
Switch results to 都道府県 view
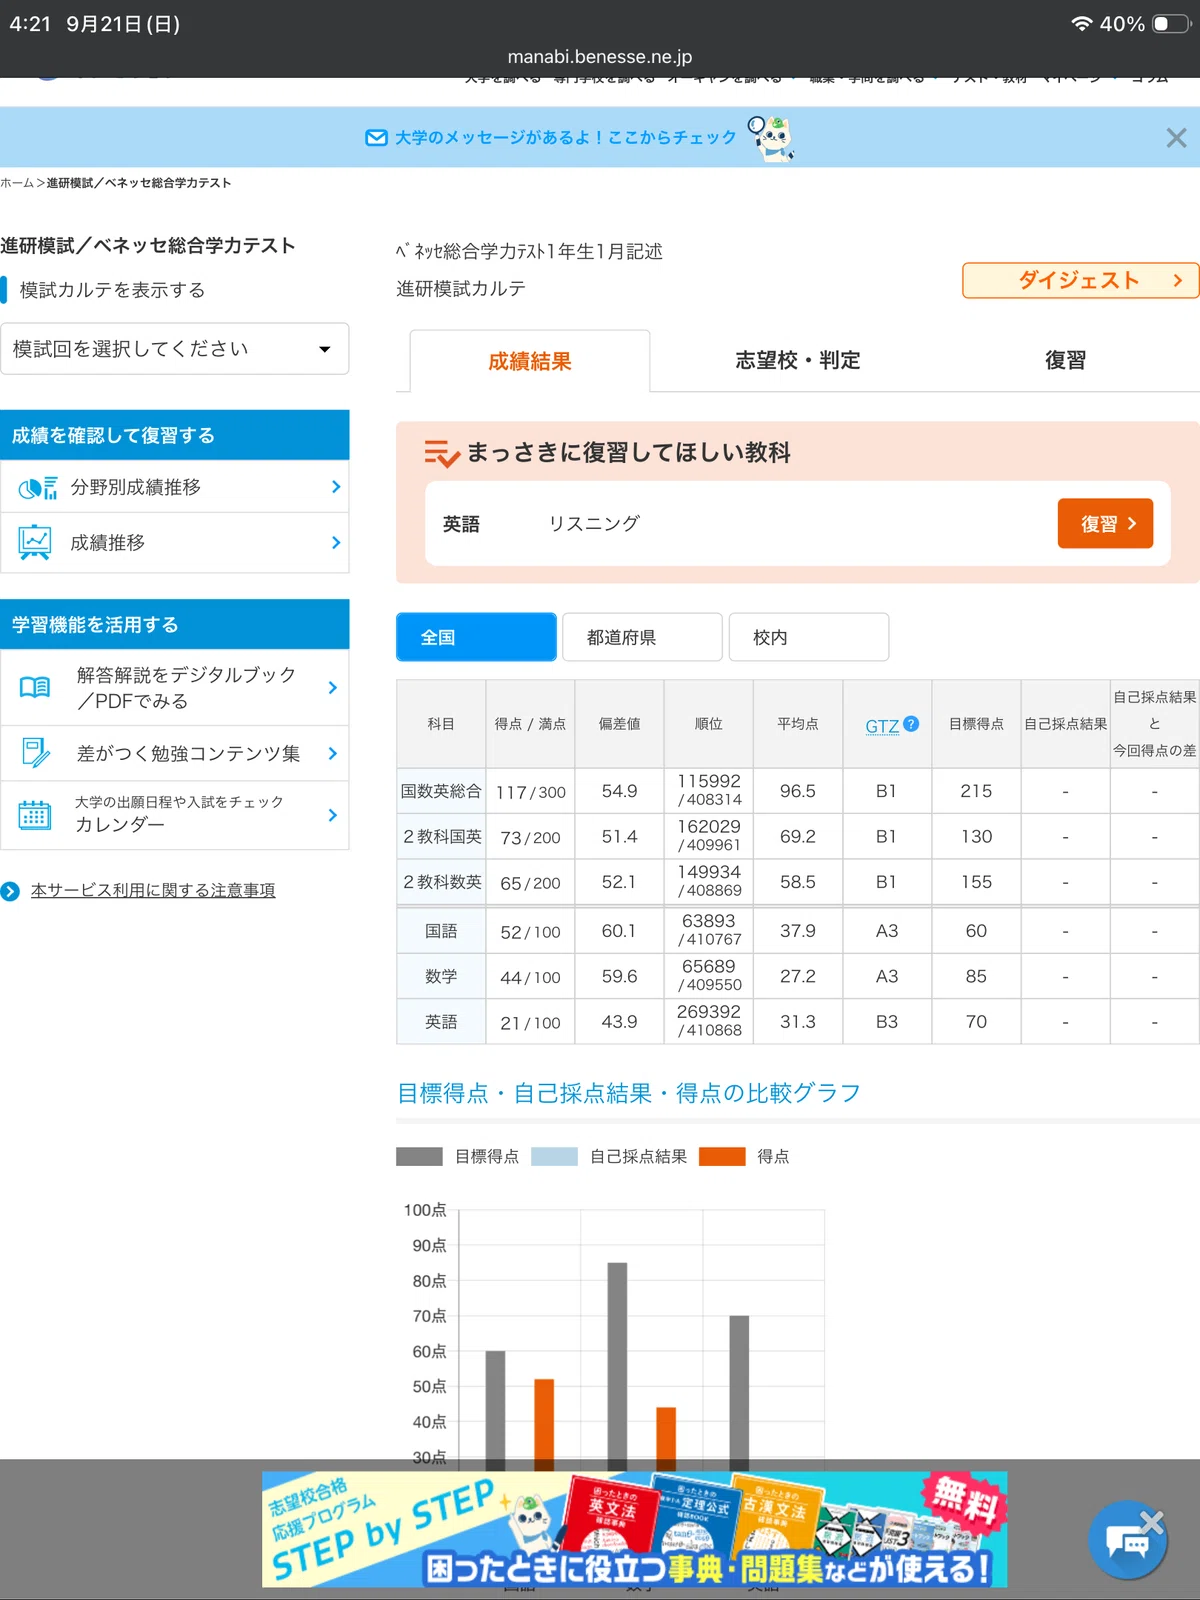pyautogui.click(x=642, y=637)
